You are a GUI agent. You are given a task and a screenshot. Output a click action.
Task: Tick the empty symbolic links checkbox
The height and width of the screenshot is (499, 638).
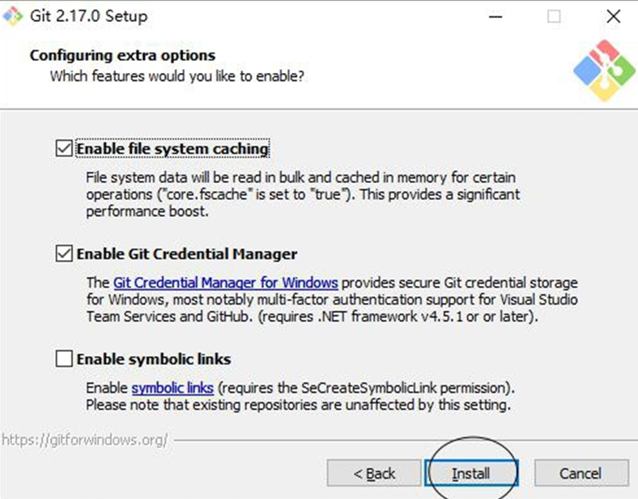64,359
